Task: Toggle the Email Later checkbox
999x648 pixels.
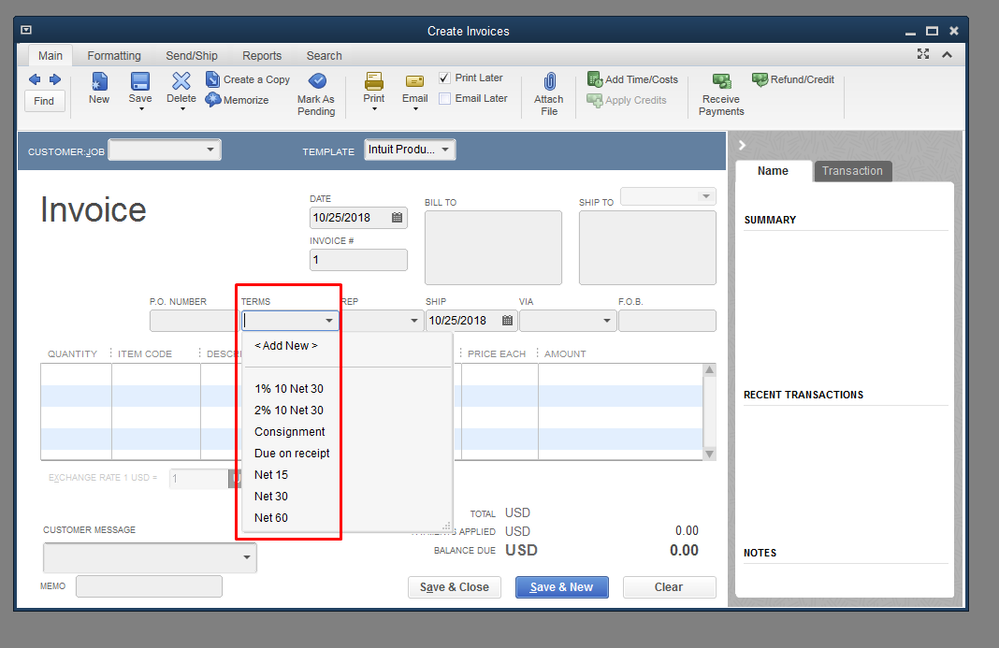Action: coord(445,98)
